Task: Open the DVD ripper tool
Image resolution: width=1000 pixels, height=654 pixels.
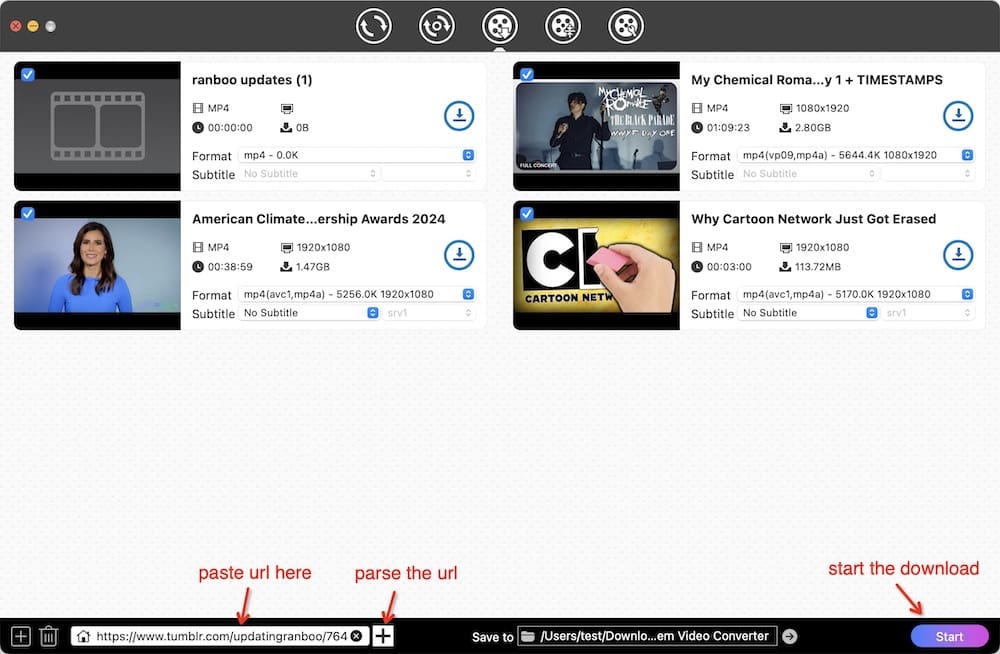Action: [437, 26]
